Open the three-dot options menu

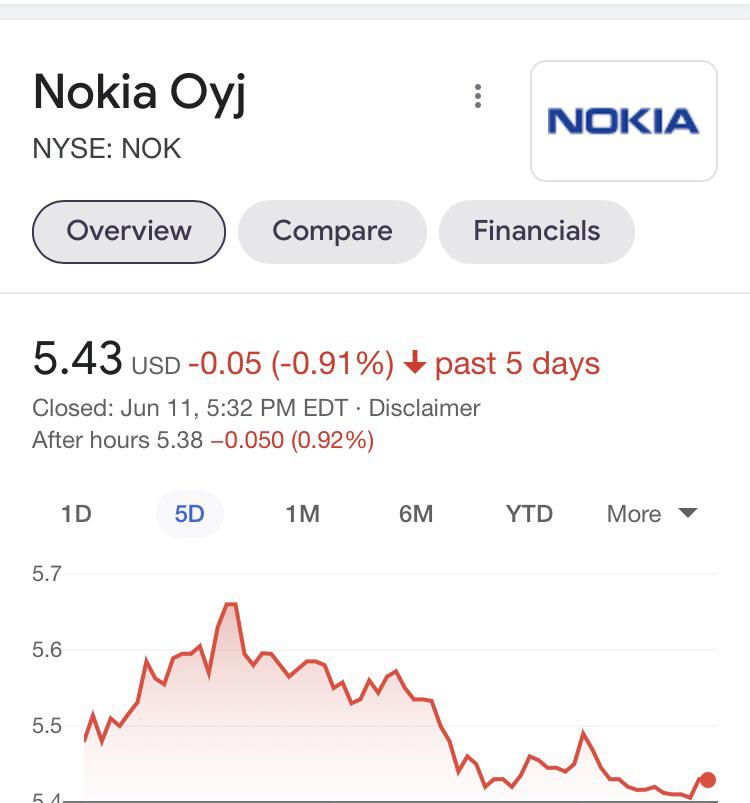pos(479,97)
